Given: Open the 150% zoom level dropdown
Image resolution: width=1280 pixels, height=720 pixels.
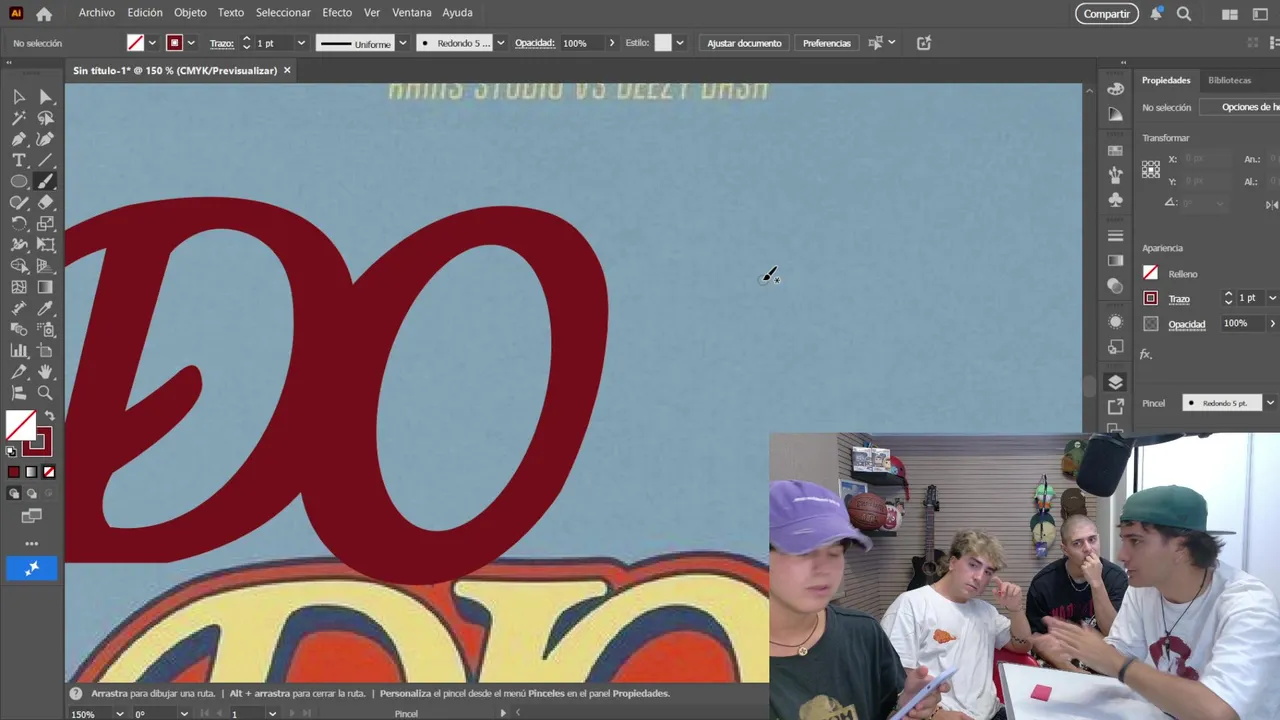Looking at the screenshot, I should [120, 714].
